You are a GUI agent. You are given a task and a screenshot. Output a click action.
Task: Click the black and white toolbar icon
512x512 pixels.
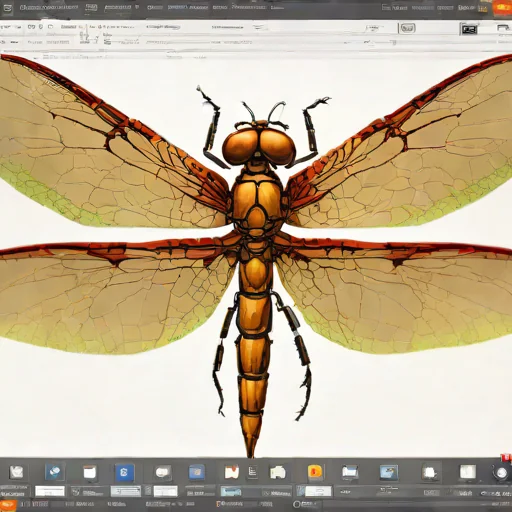point(469,29)
